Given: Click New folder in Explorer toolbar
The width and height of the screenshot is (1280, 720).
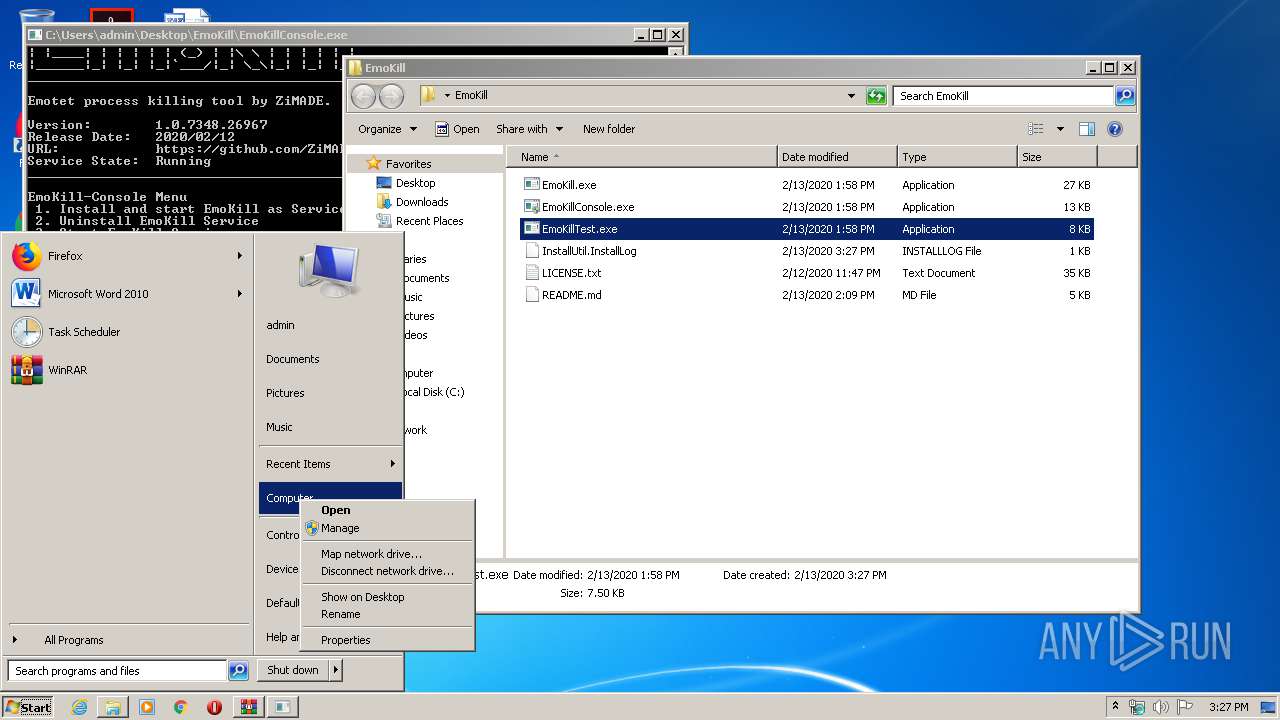Looking at the screenshot, I should [609, 129].
